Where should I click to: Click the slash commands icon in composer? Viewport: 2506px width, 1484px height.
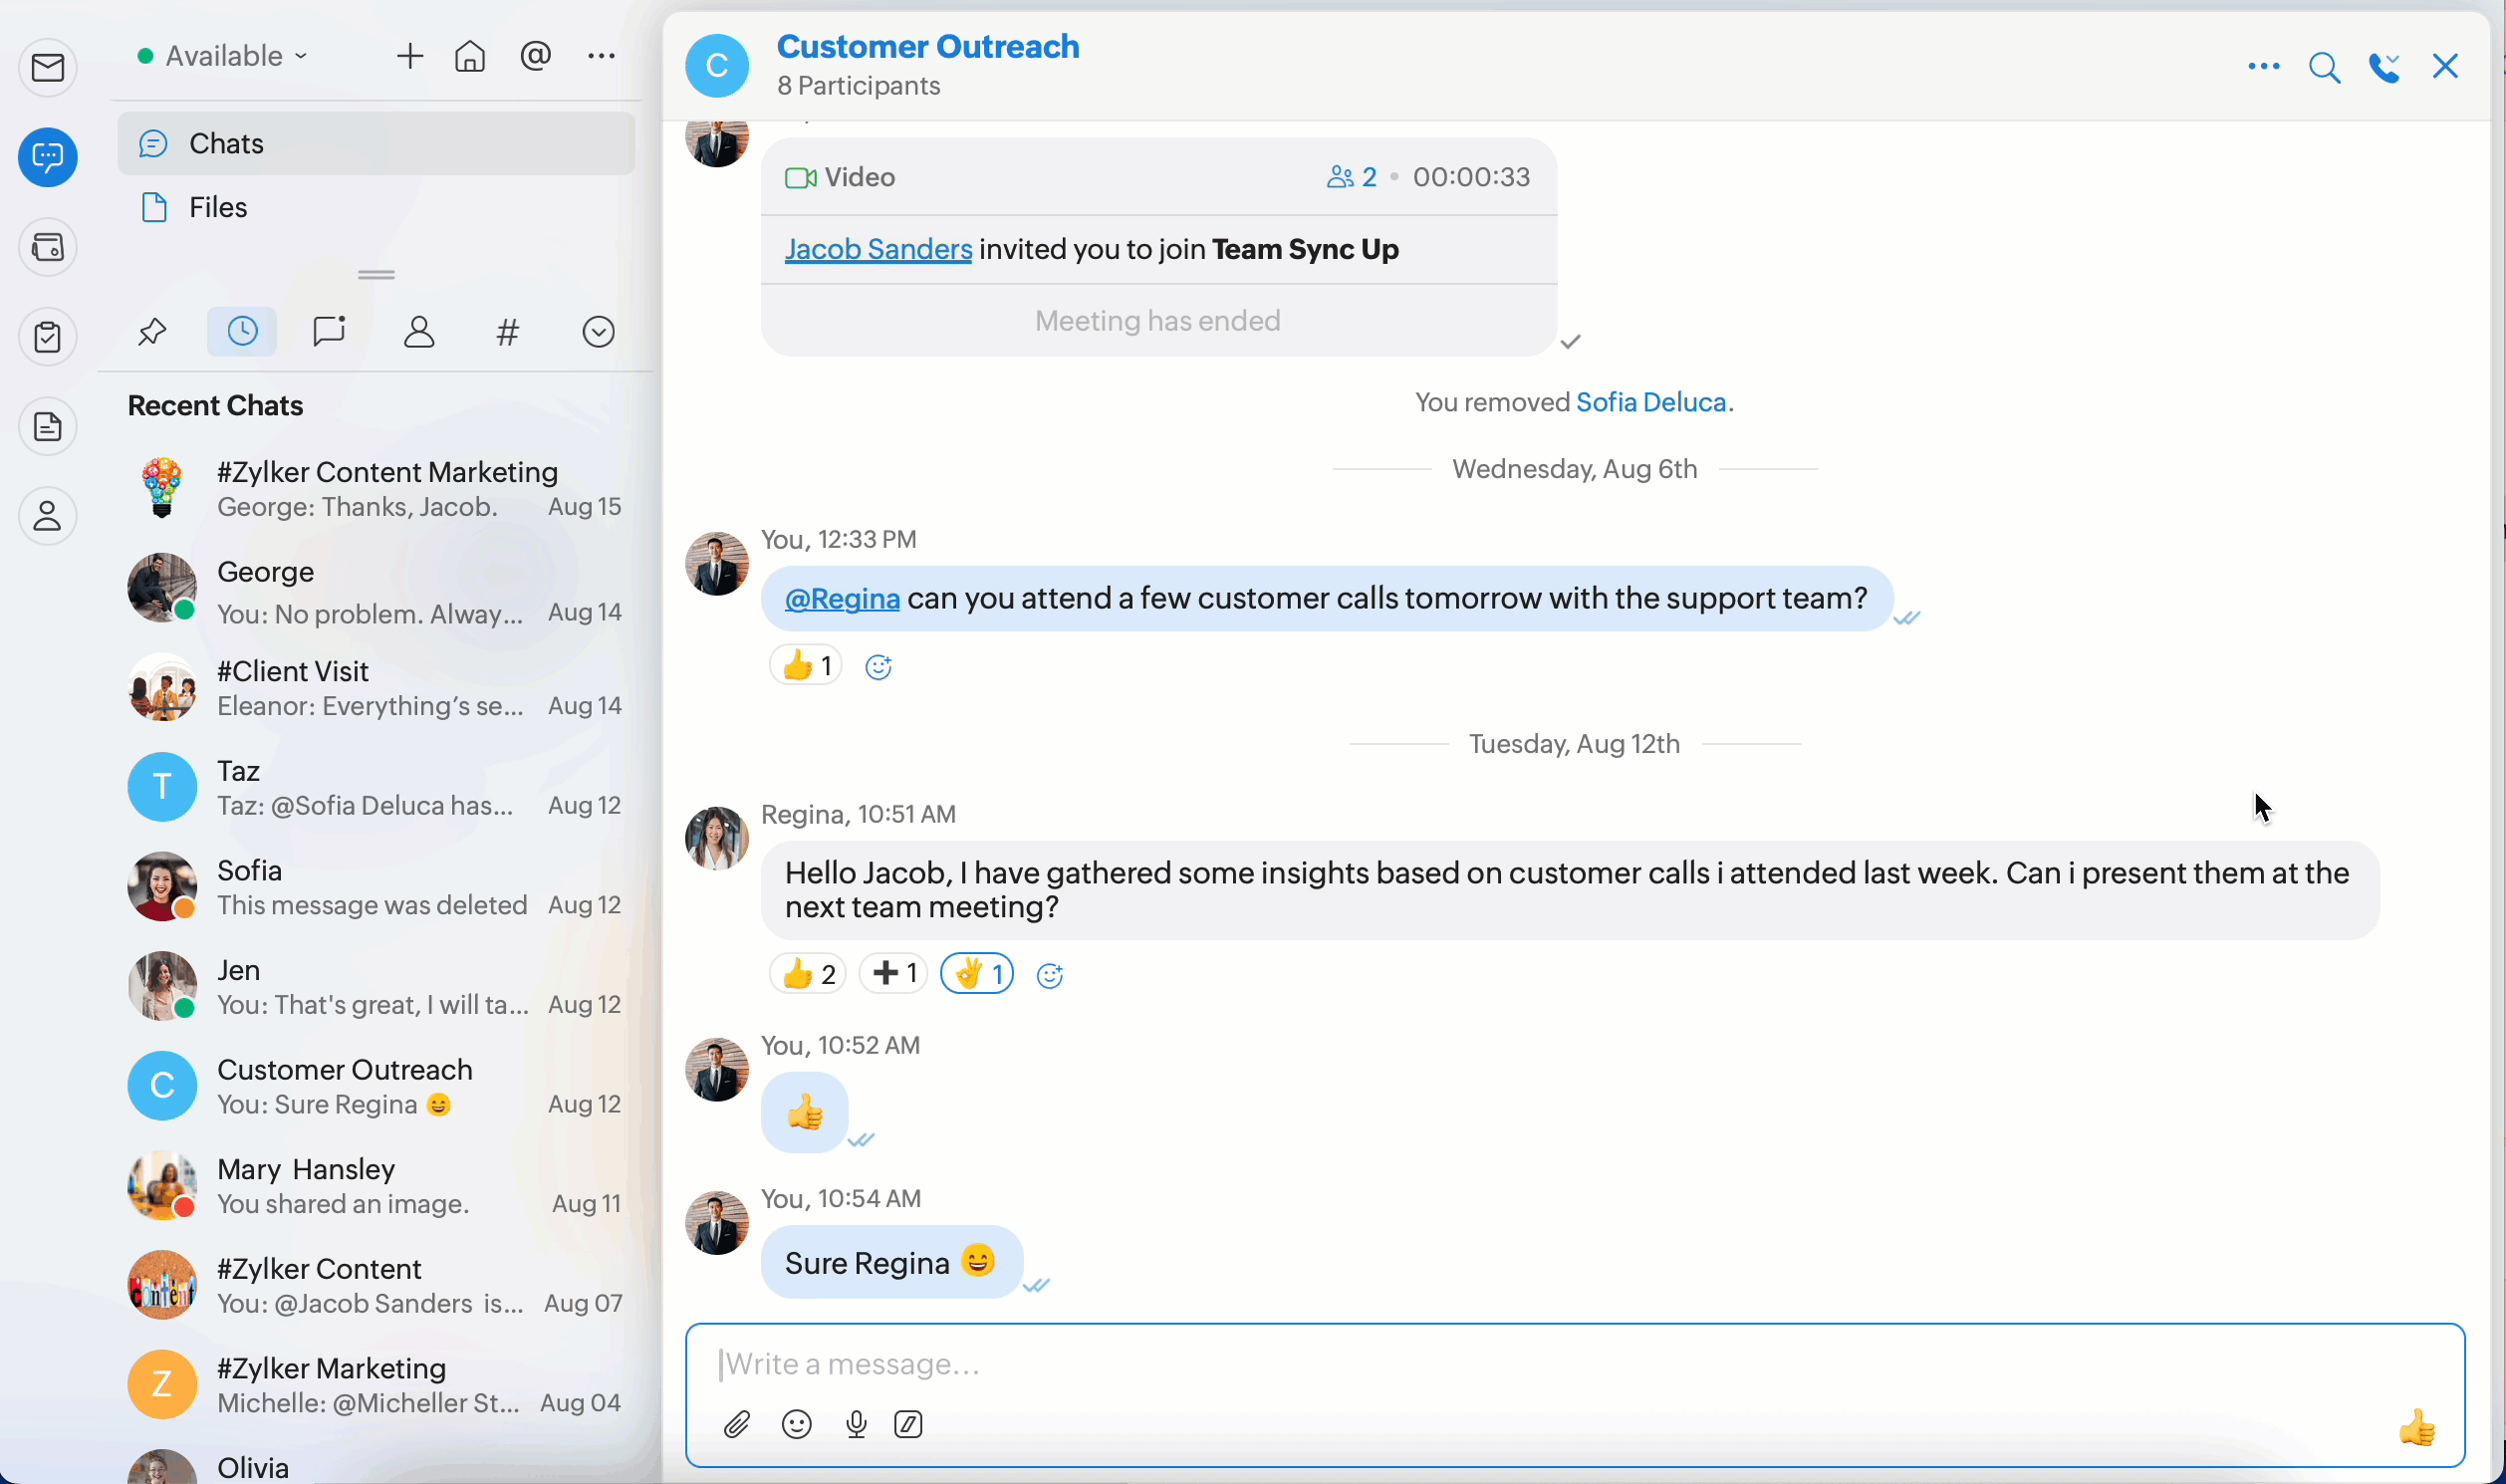(908, 1424)
